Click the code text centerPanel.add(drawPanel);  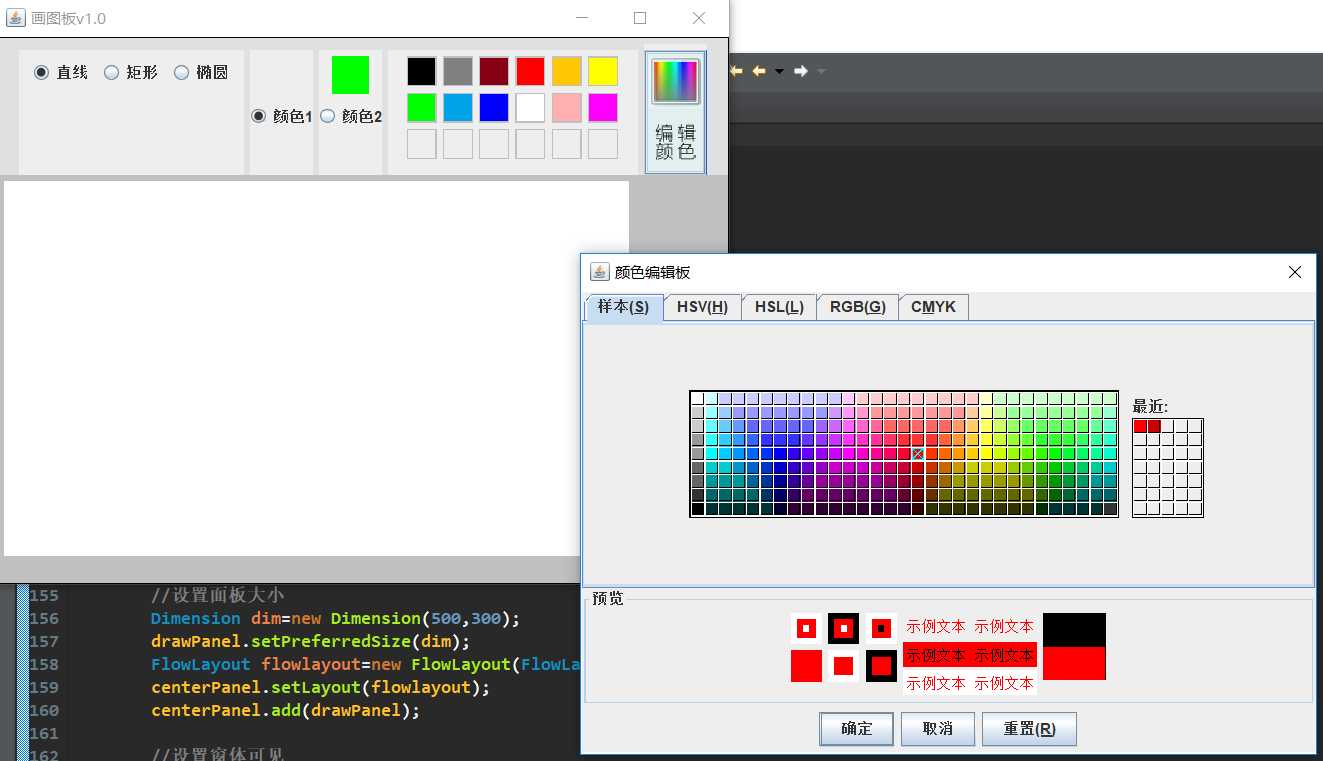coord(286,710)
